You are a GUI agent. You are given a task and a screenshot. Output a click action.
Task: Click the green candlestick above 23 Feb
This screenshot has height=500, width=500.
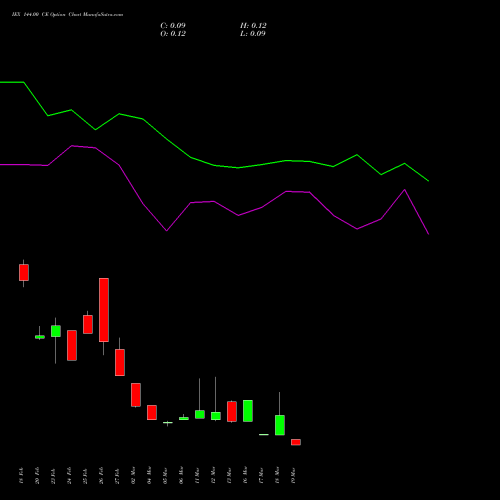coord(56,331)
